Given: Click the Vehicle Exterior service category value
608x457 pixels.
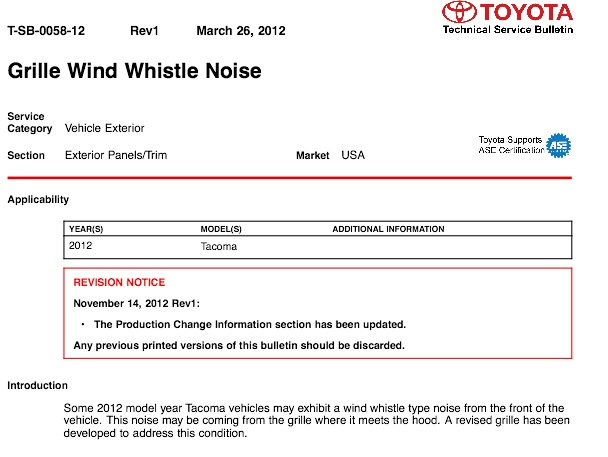Looking at the screenshot, I should pos(105,128).
